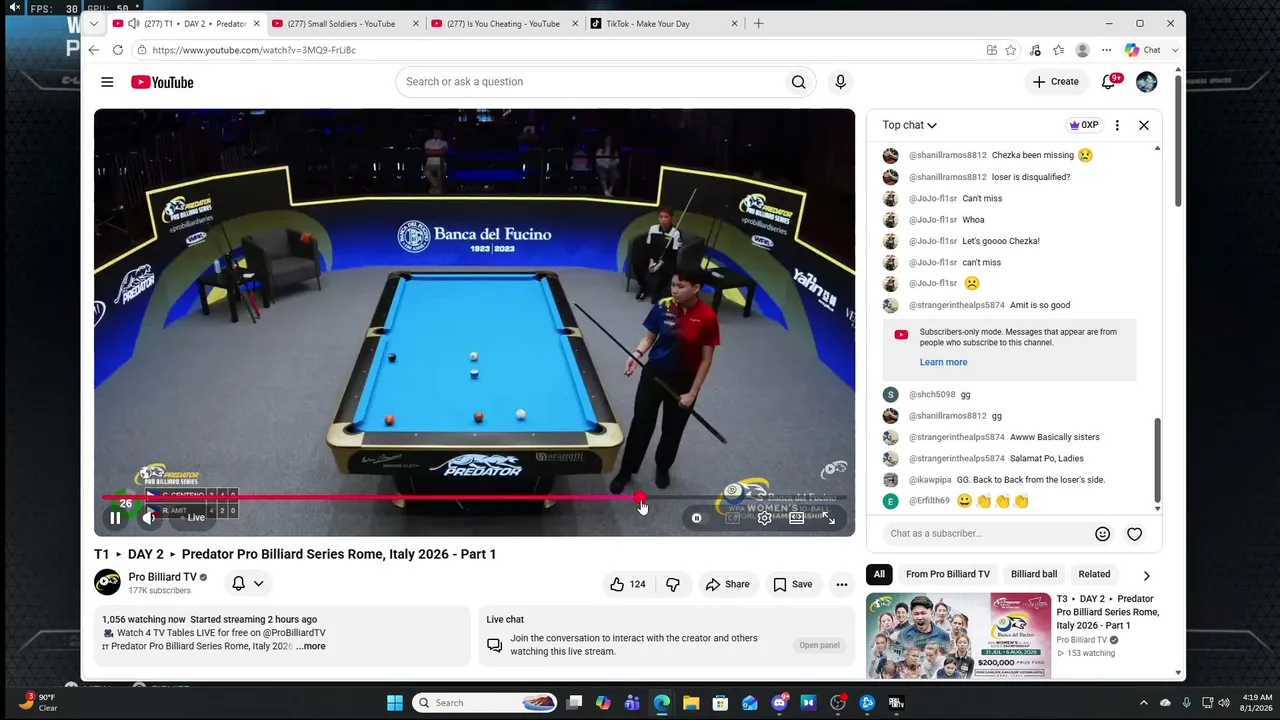Image resolution: width=1280 pixels, height=720 pixels.
Task: Save the video to a playlist
Action: tap(792, 584)
